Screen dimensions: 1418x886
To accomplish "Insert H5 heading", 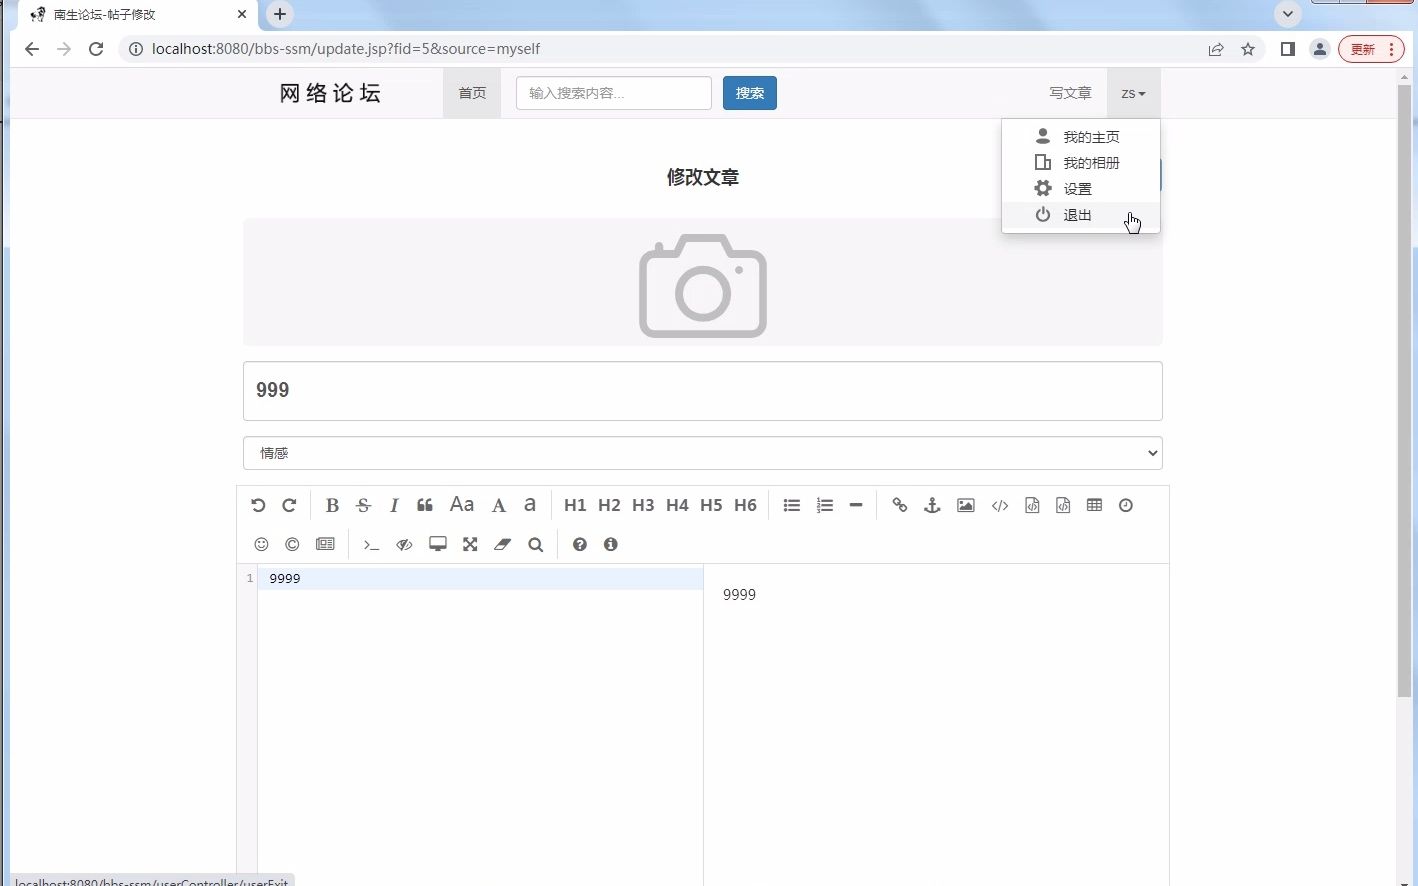I will pyautogui.click(x=711, y=506).
